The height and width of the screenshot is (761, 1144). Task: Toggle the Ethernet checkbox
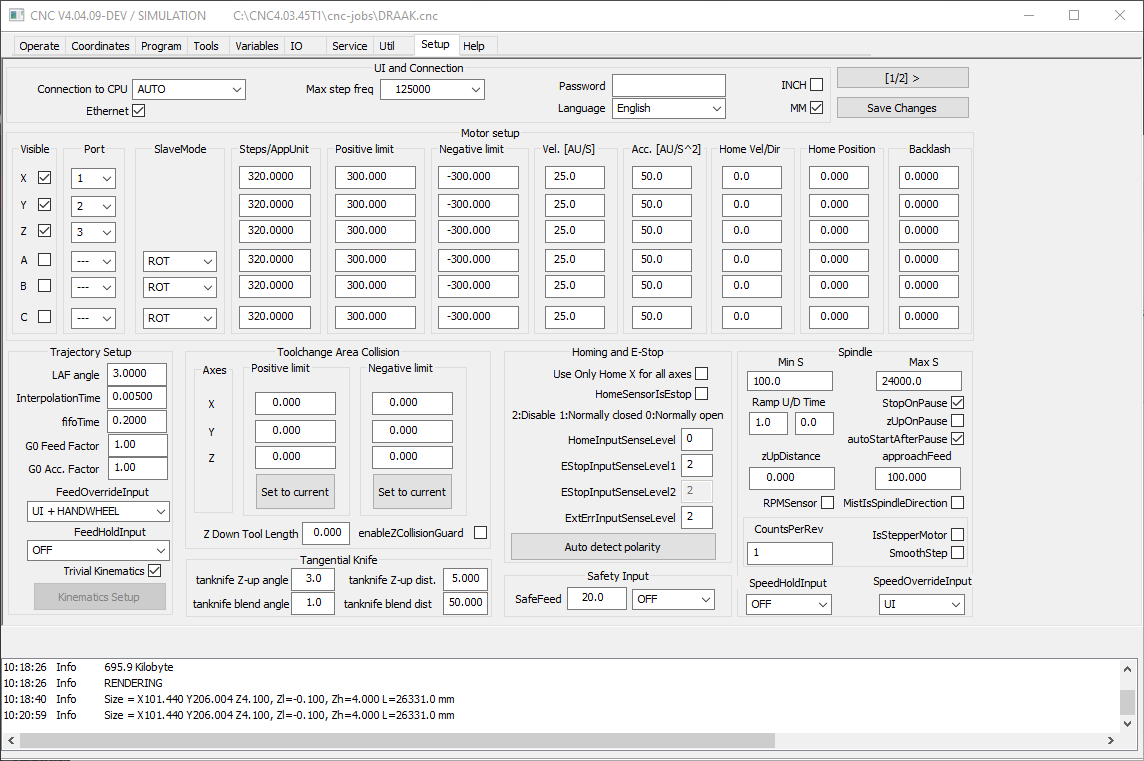(x=139, y=111)
